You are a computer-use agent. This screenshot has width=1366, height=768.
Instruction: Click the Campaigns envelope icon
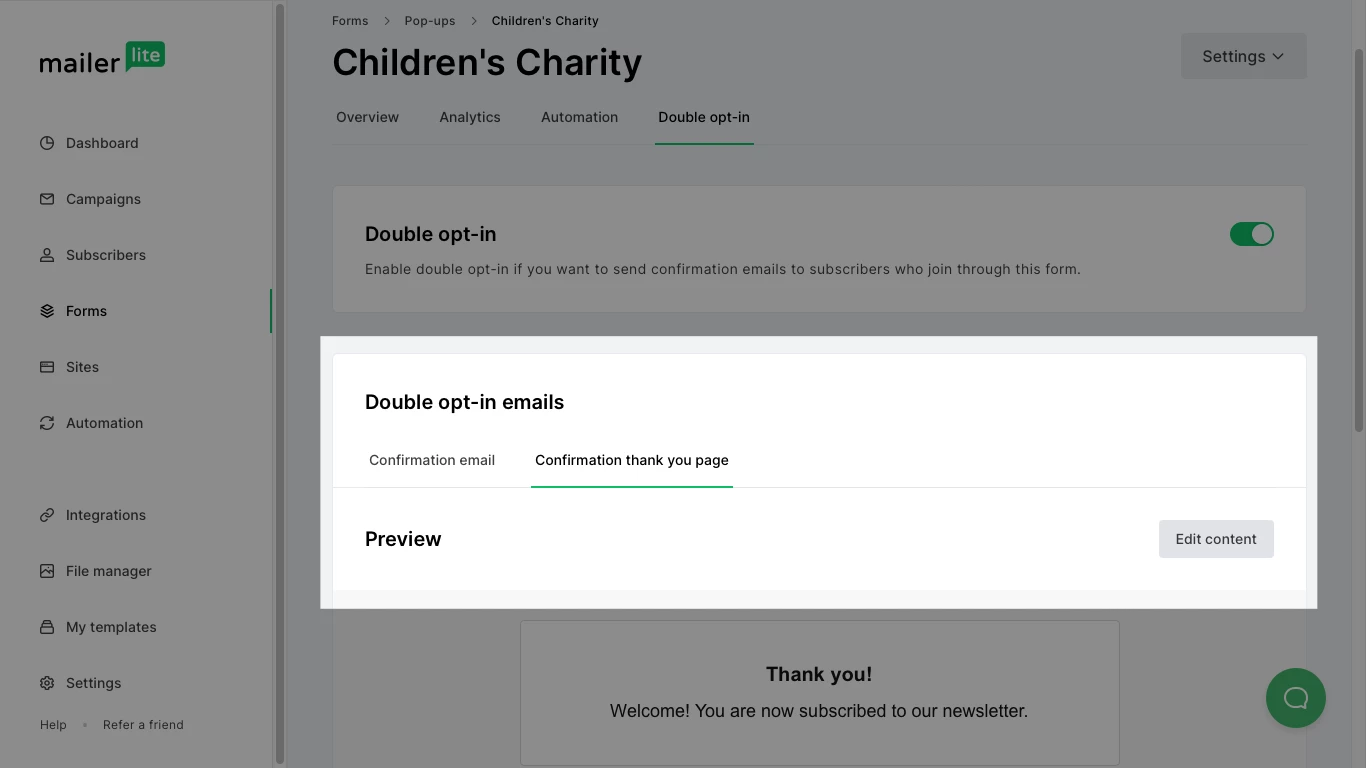tap(47, 199)
